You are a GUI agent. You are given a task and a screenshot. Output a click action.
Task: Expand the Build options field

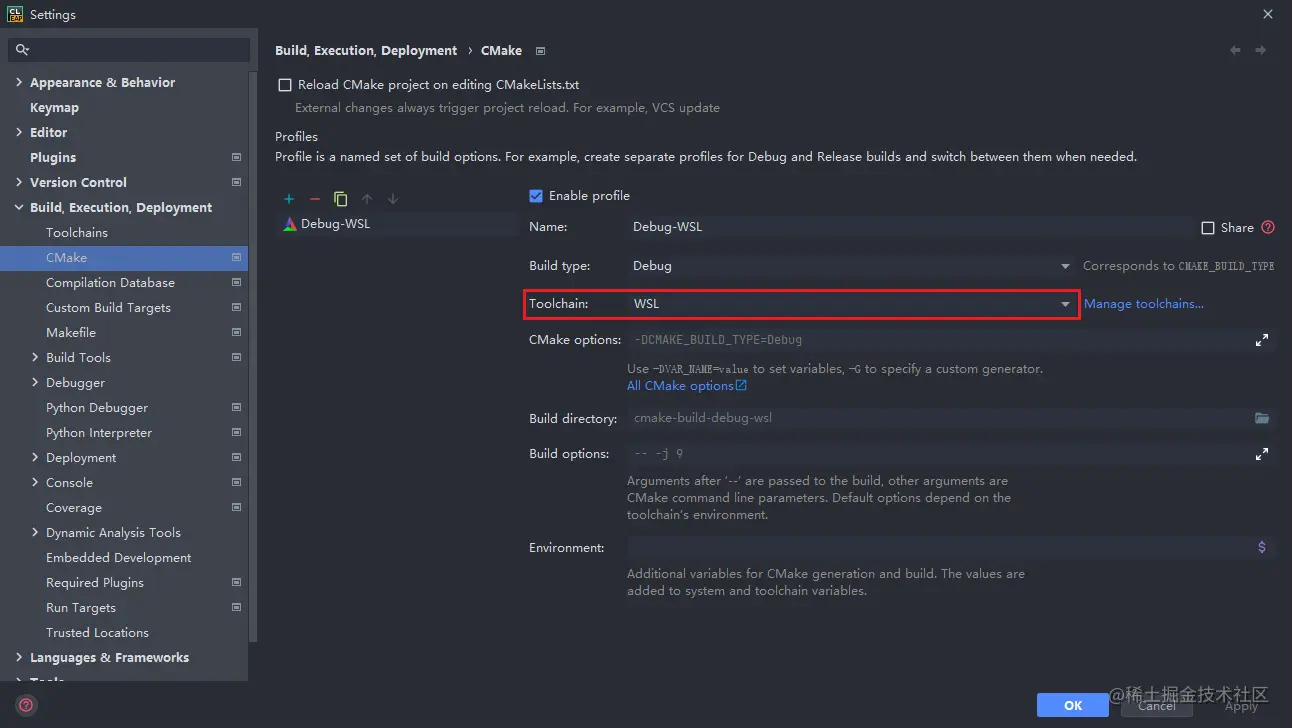pos(1262,454)
